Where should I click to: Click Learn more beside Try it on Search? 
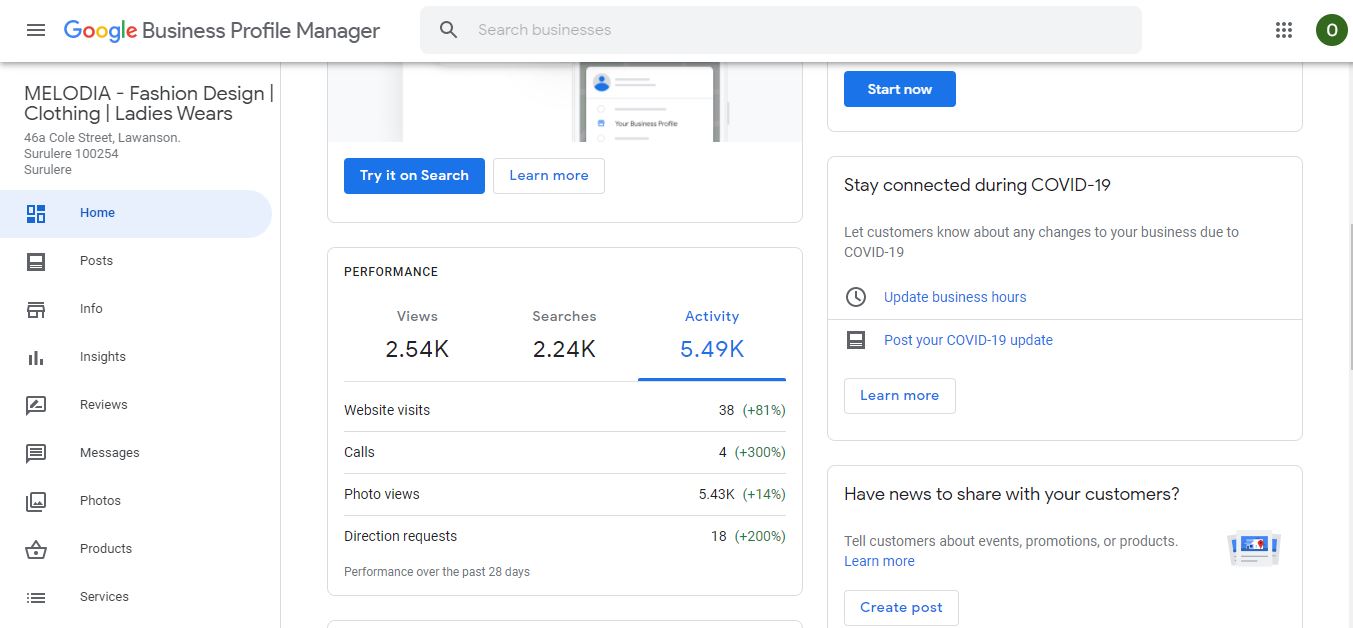[x=549, y=176]
